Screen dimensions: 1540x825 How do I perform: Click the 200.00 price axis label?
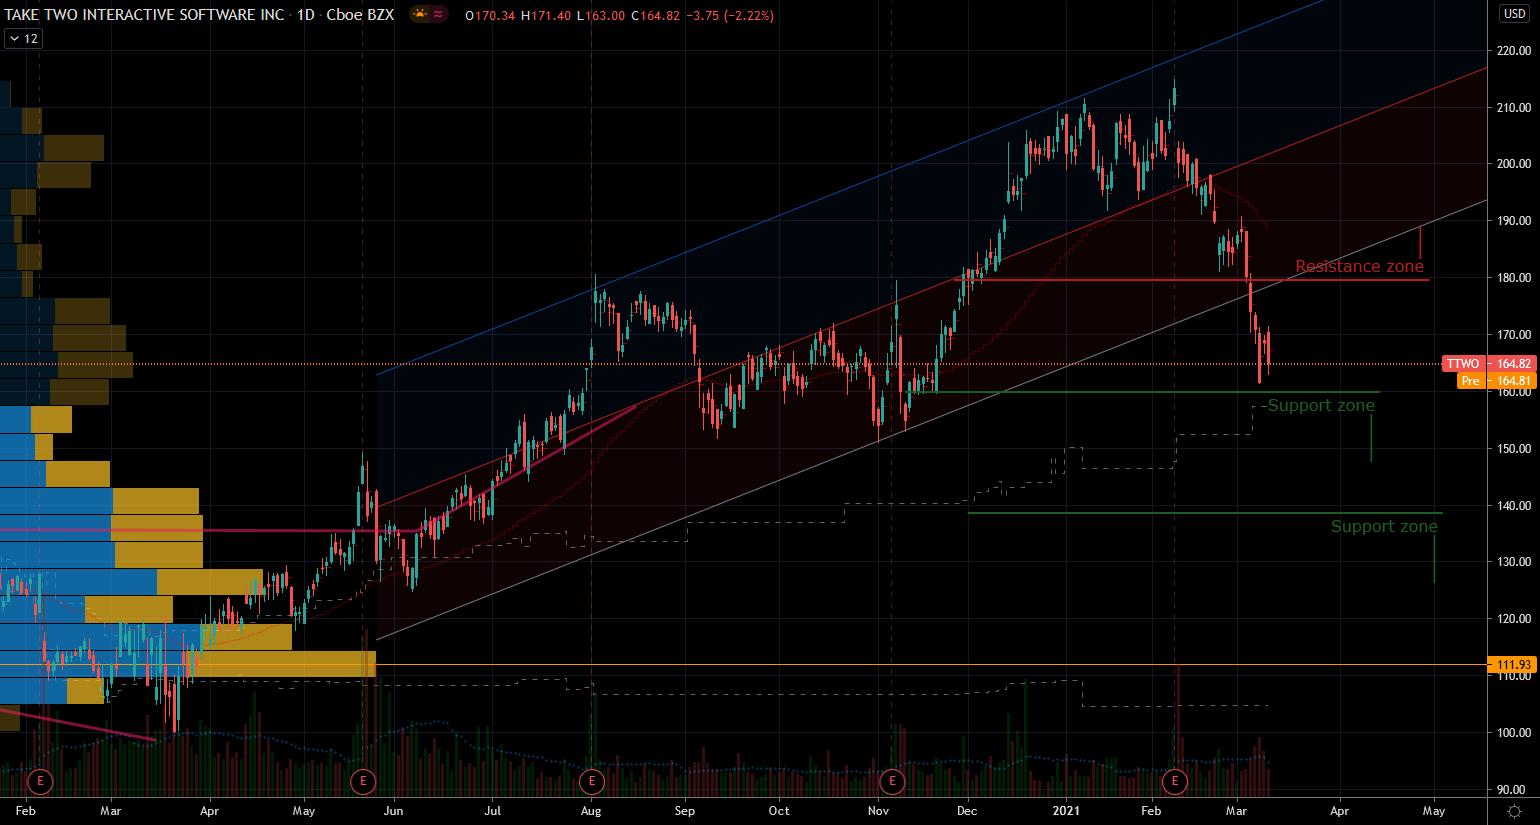point(1514,164)
